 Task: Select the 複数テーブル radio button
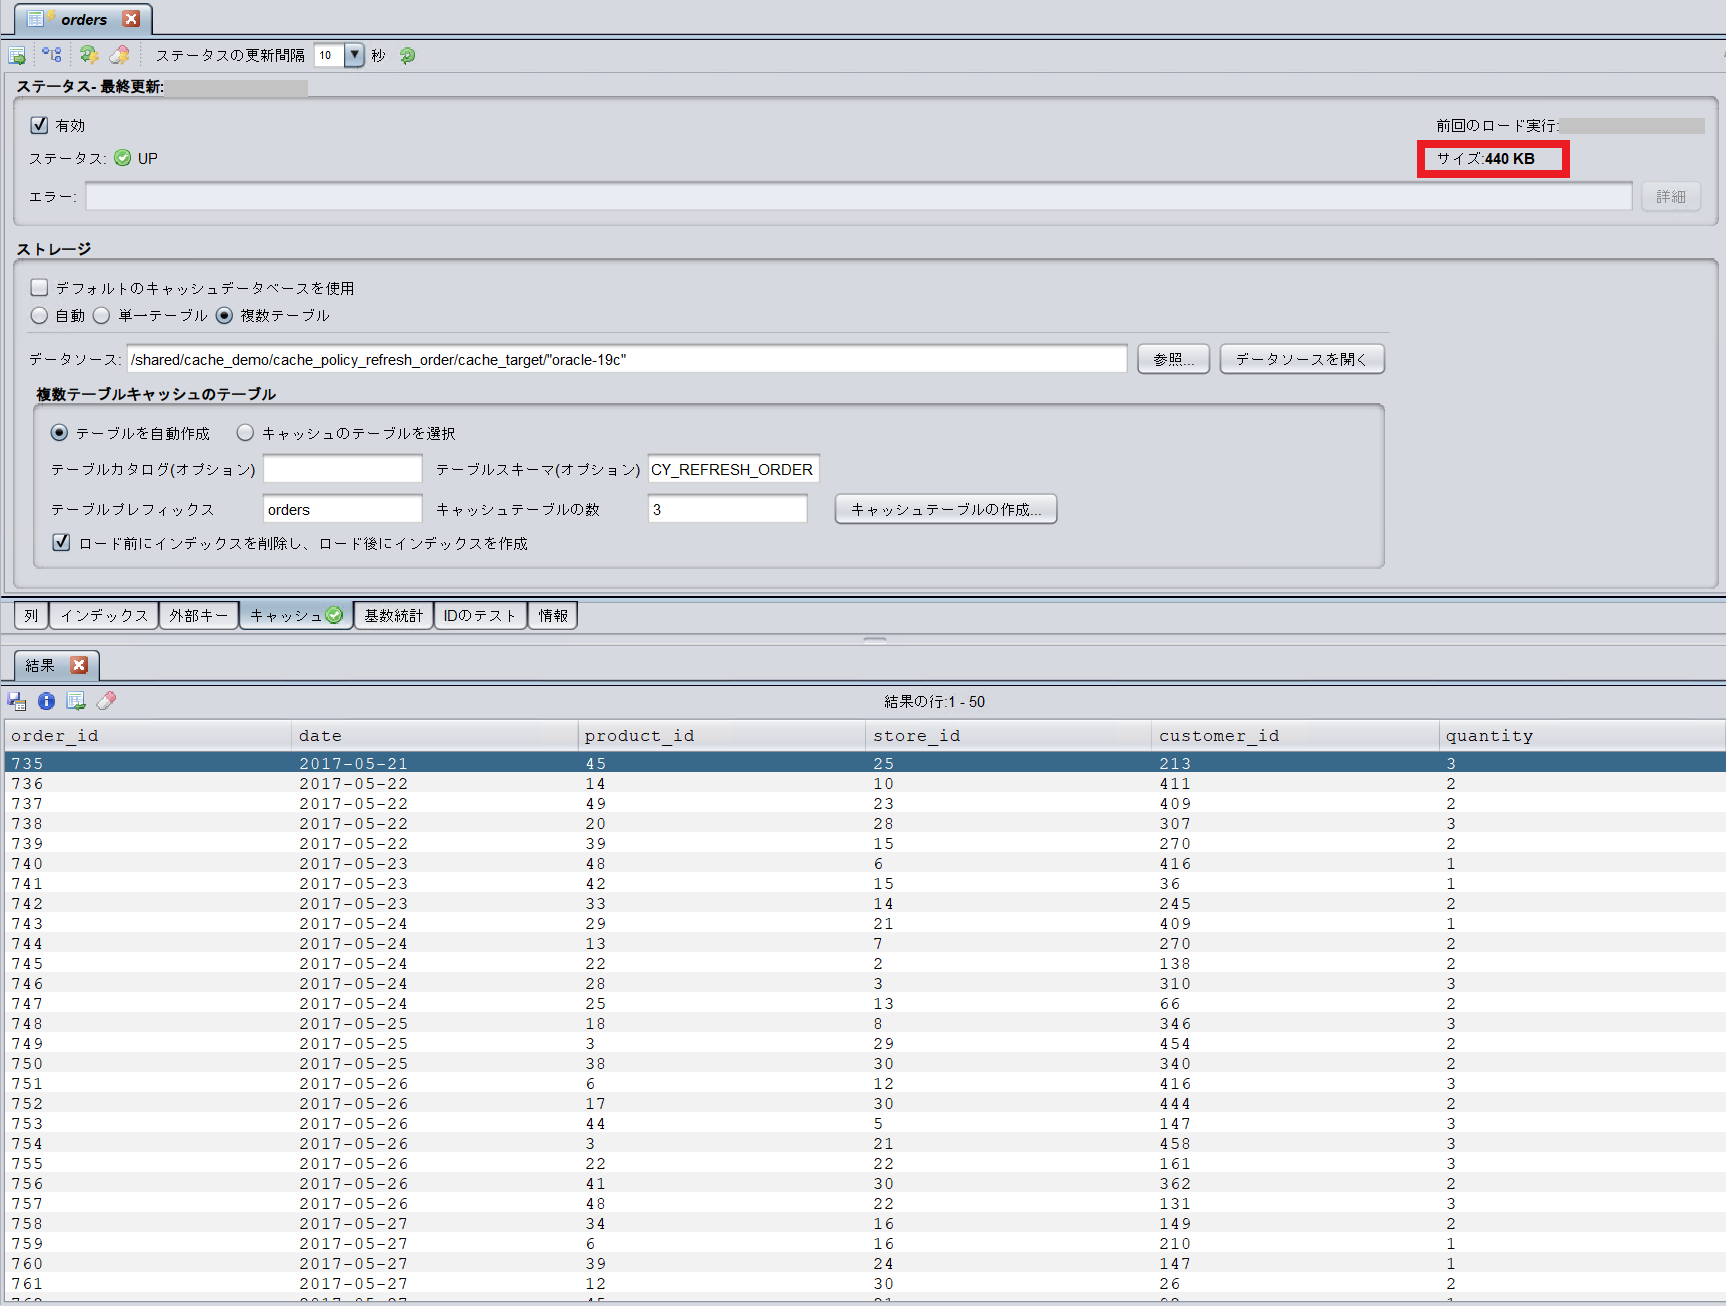pos(224,315)
